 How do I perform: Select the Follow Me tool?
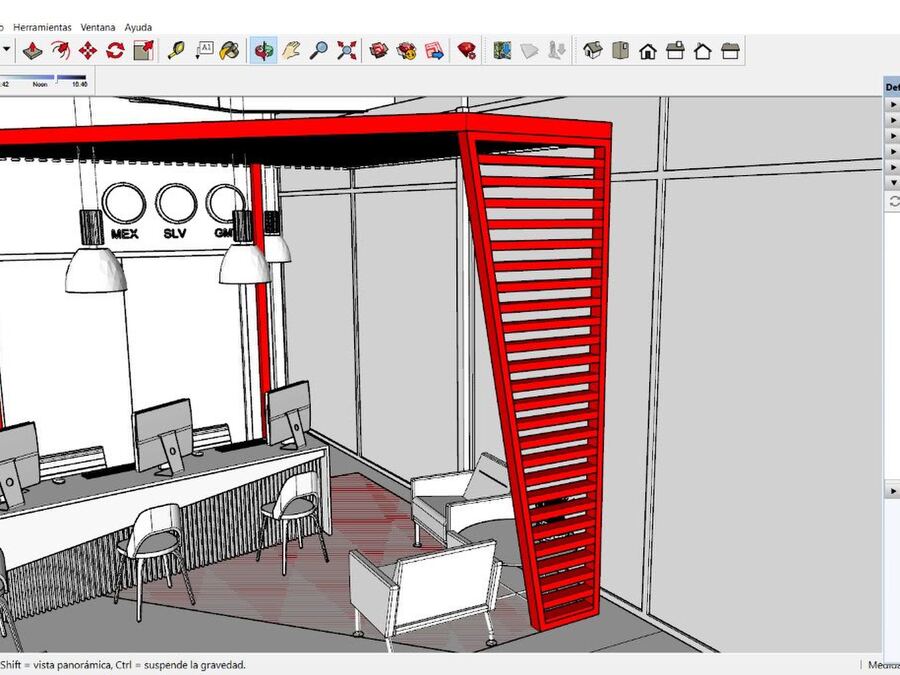coord(60,51)
